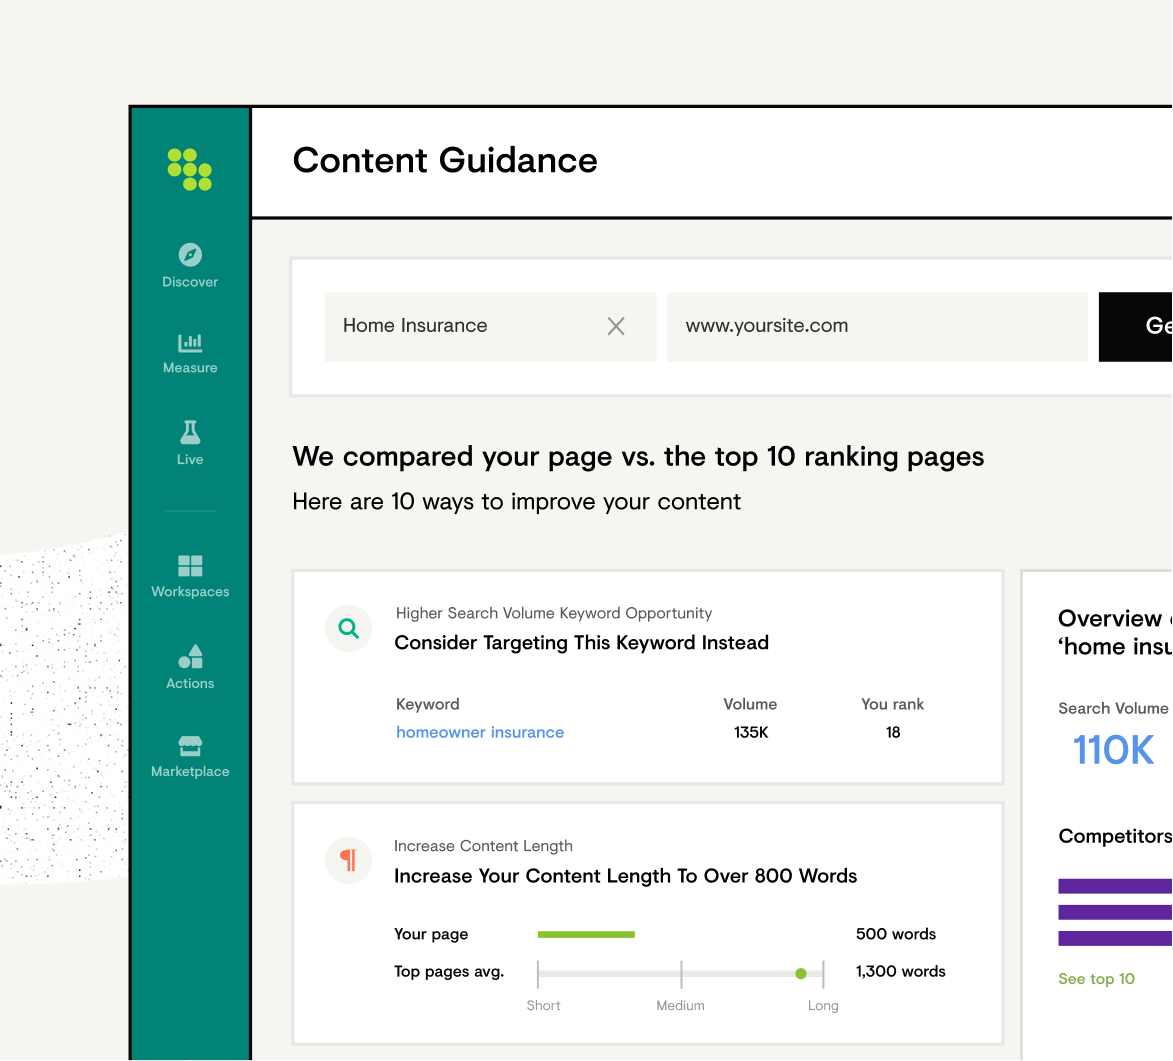1173x1061 pixels.
Task: Open the Live flask icon
Action: [190, 432]
